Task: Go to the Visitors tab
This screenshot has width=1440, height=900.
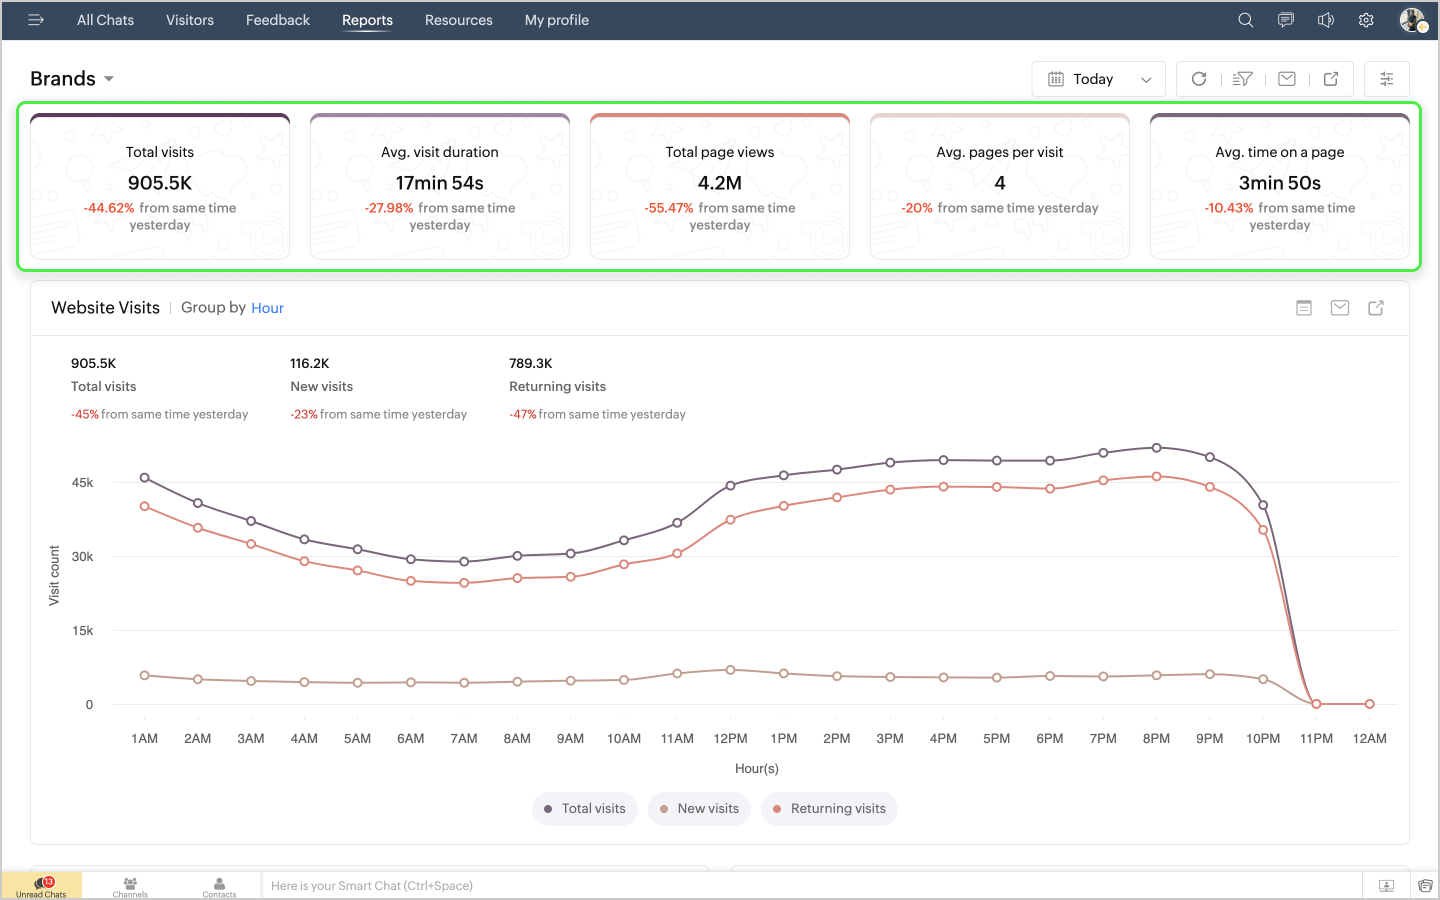Action: [190, 20]
